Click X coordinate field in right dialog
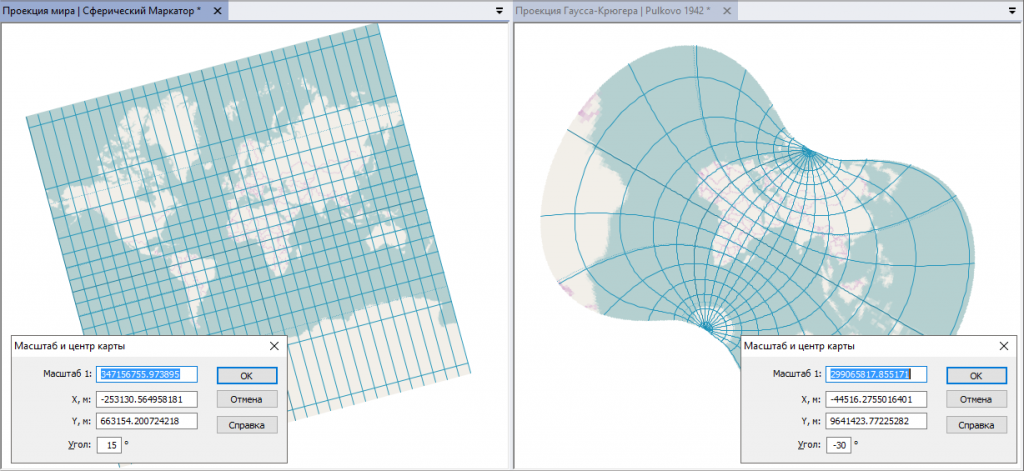 877,399
